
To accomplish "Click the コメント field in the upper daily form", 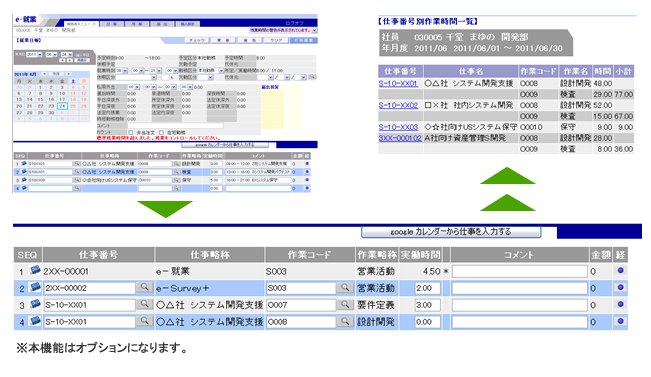I will coord(176,126).
